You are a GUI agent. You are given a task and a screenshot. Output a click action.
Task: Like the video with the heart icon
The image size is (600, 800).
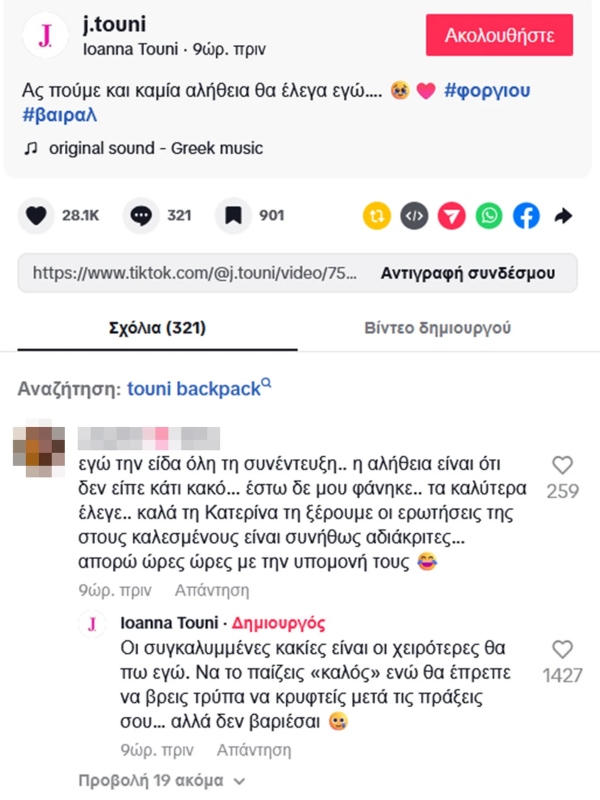coord(36,215)
